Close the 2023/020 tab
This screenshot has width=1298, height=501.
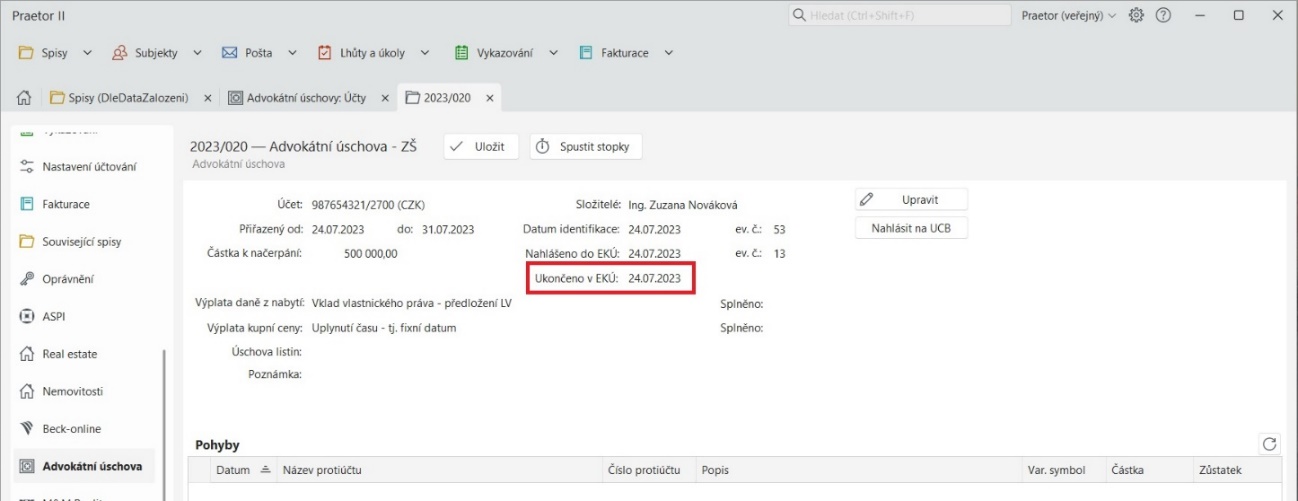[x=489, y=98]
